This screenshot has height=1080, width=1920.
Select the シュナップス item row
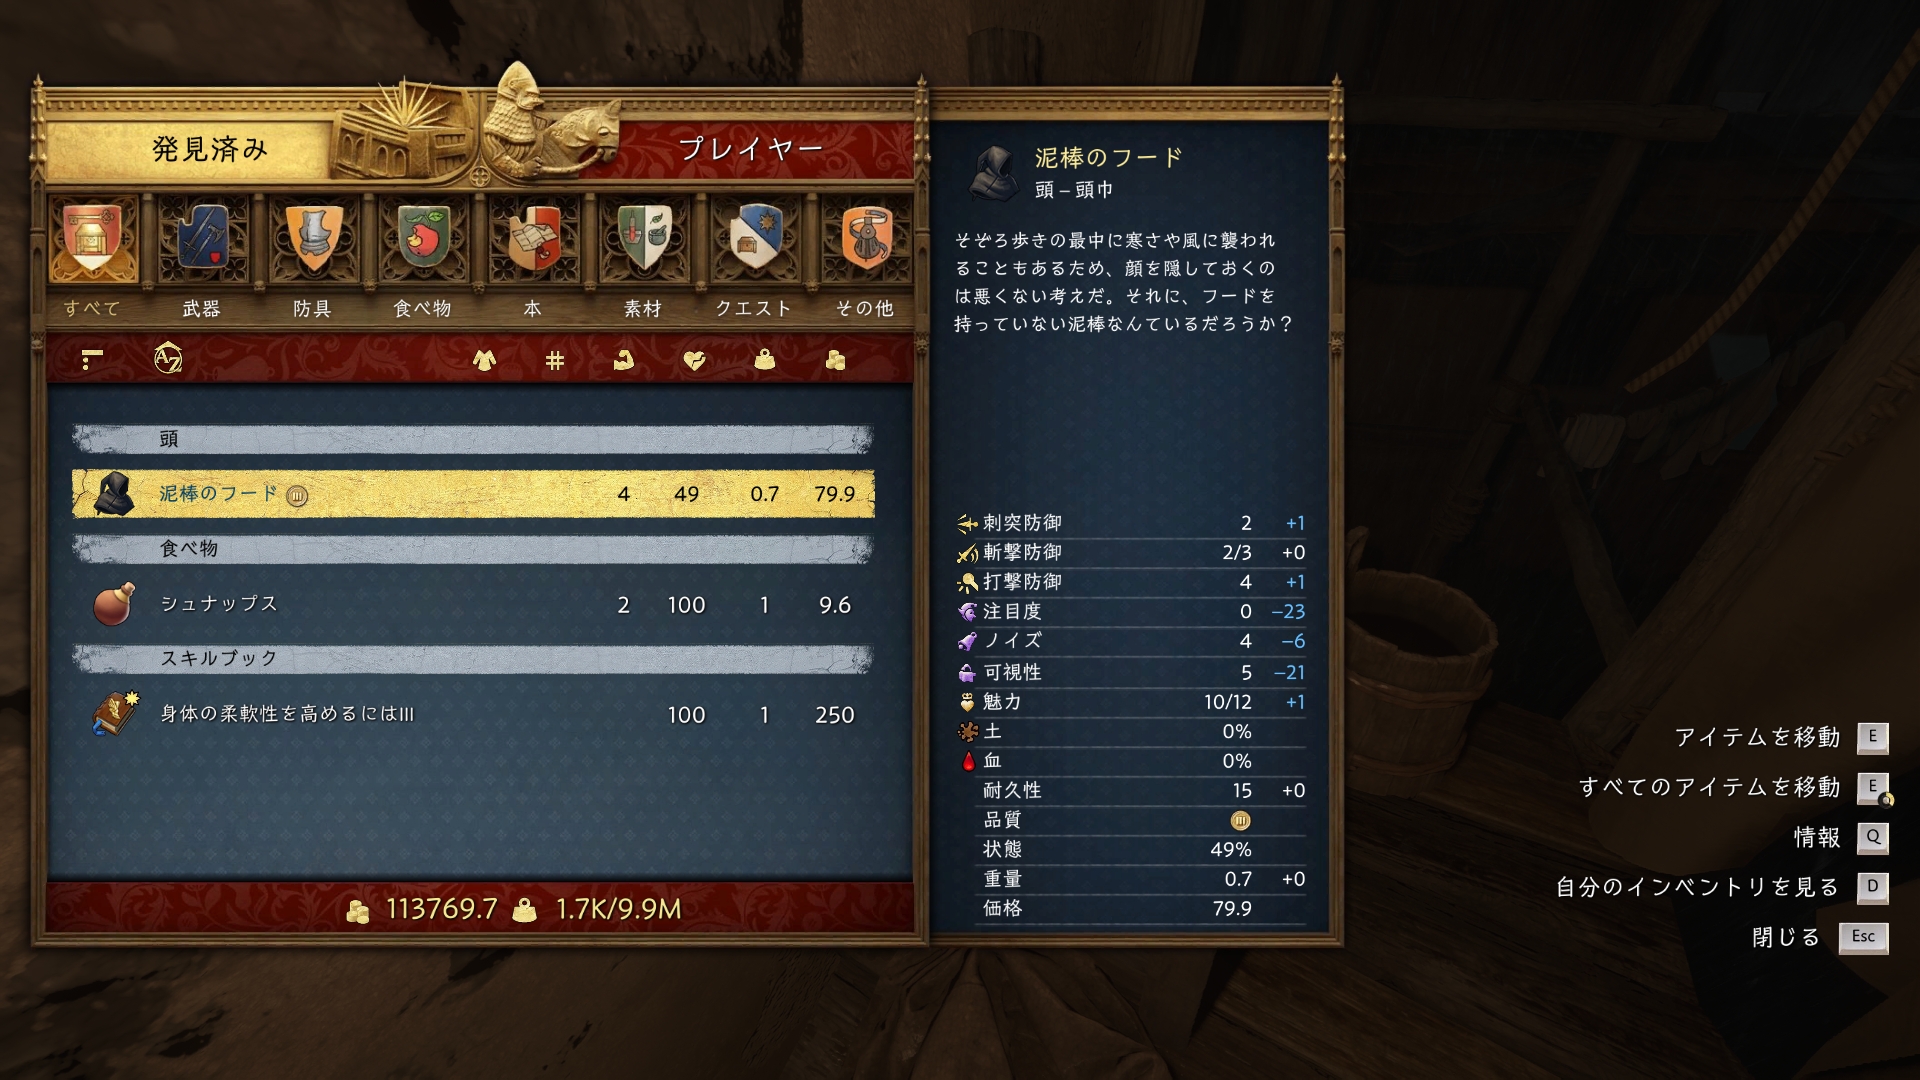473,604
